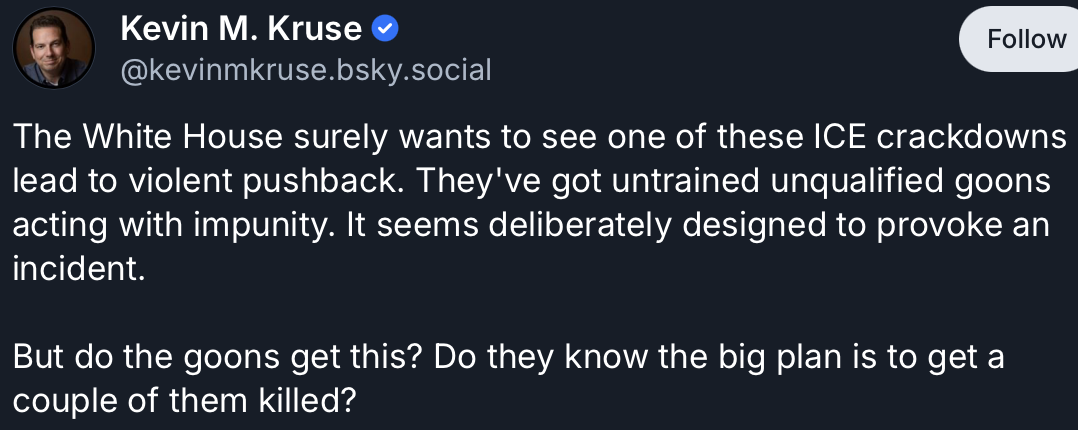1078x430 pixels.
Task: Click the @kevinmkruse.bsky.social handle
Action: (306, 71)
